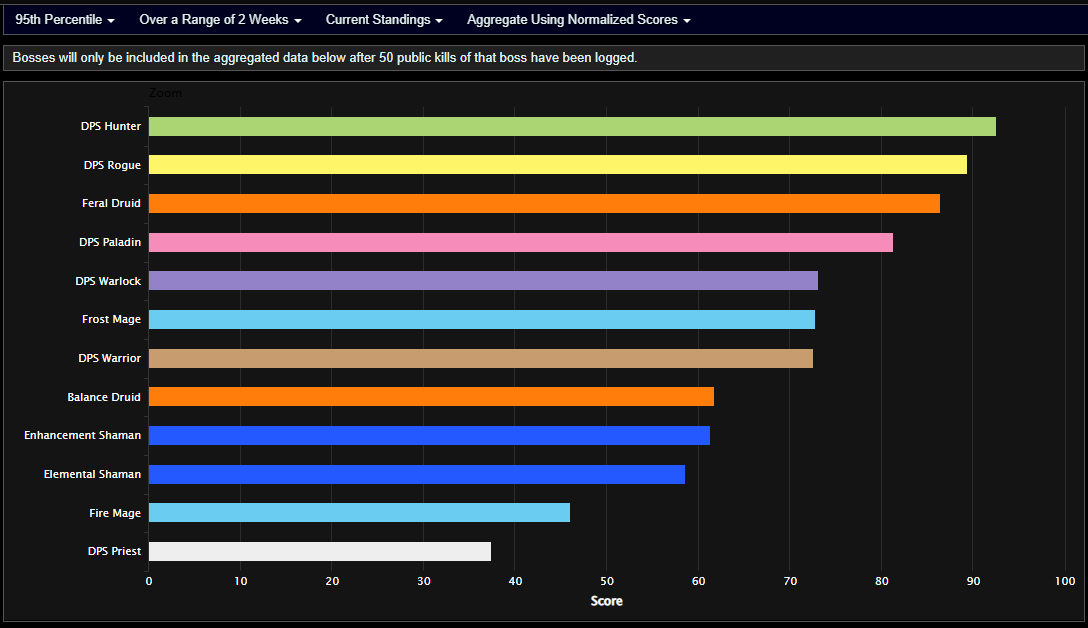Click the Frost Mage label
This screenshot has width=1088, height=628.
(x=112, y=319)
